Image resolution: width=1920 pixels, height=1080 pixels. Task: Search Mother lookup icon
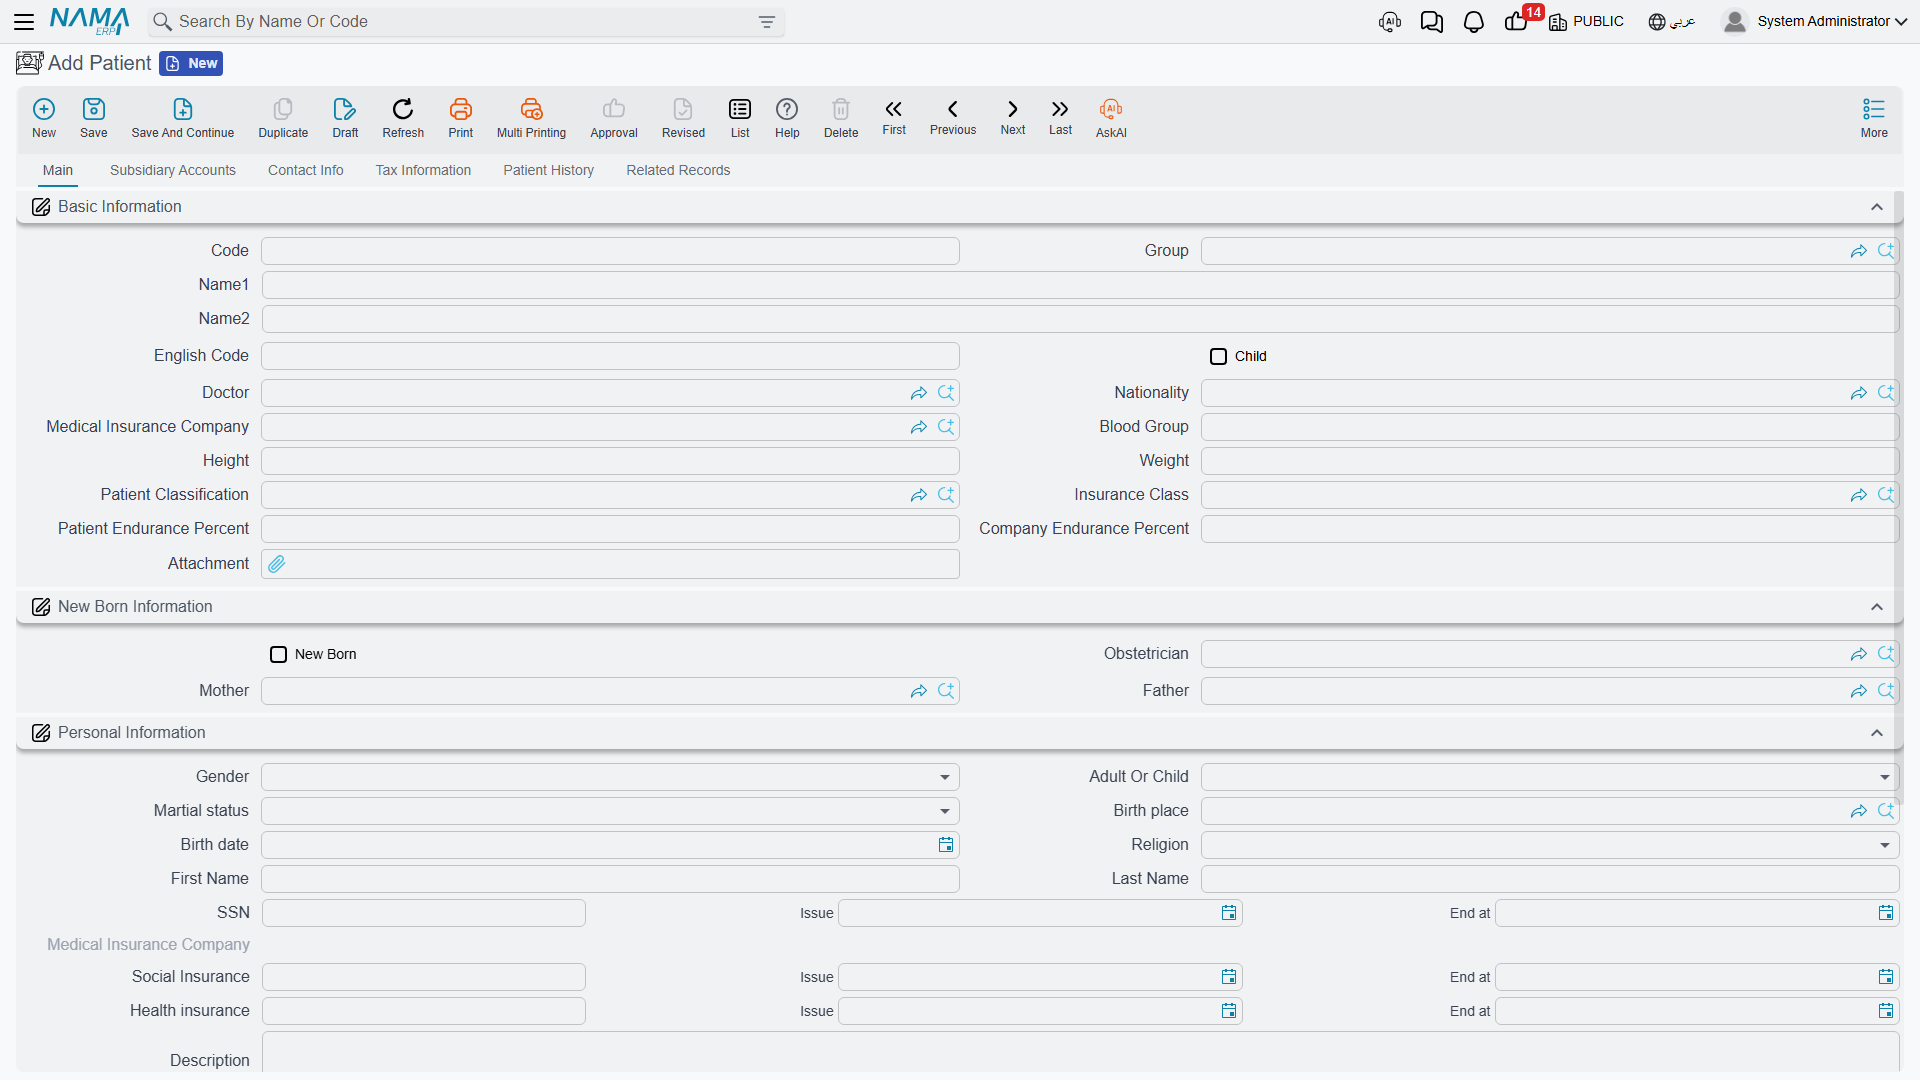pos(946,691)
